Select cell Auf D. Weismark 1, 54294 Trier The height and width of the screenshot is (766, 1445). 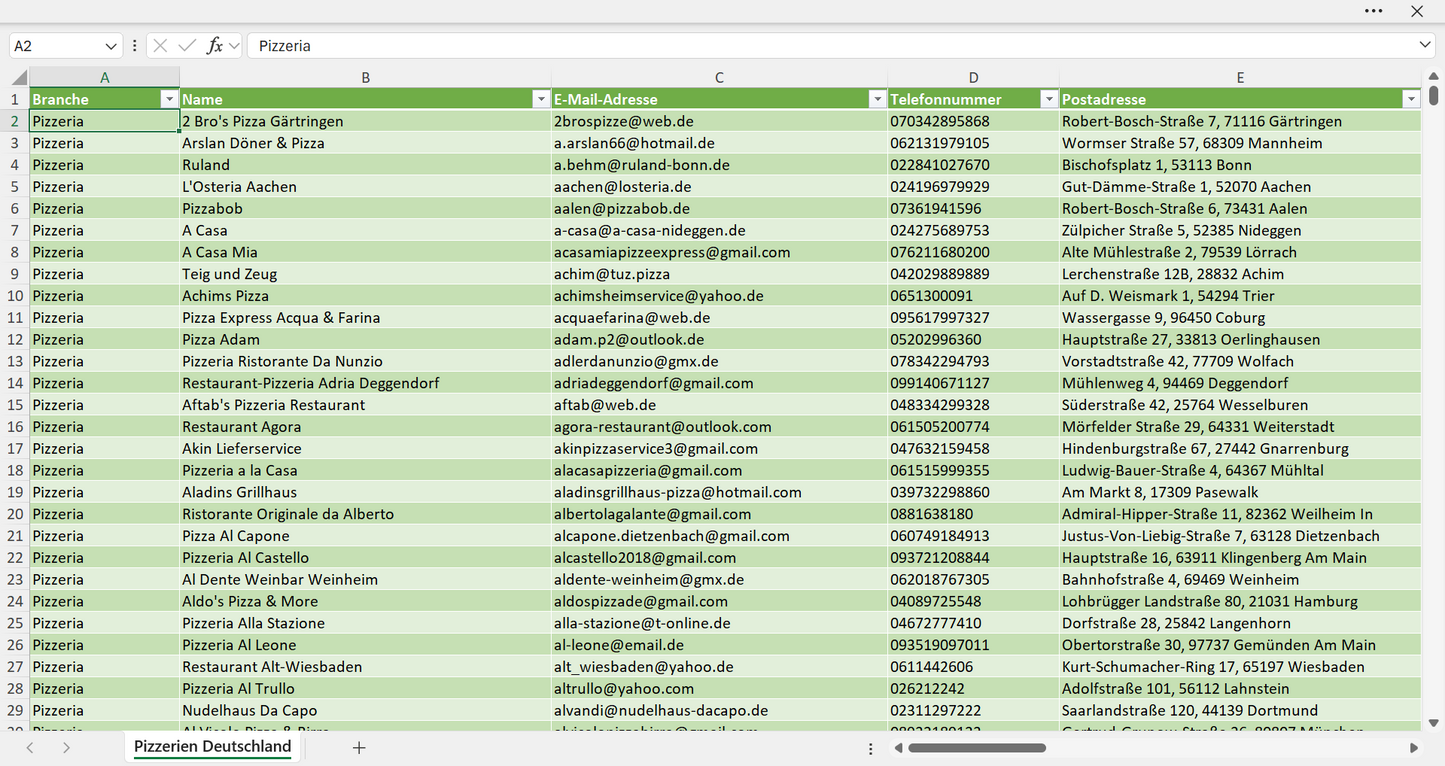[1240, 296]
